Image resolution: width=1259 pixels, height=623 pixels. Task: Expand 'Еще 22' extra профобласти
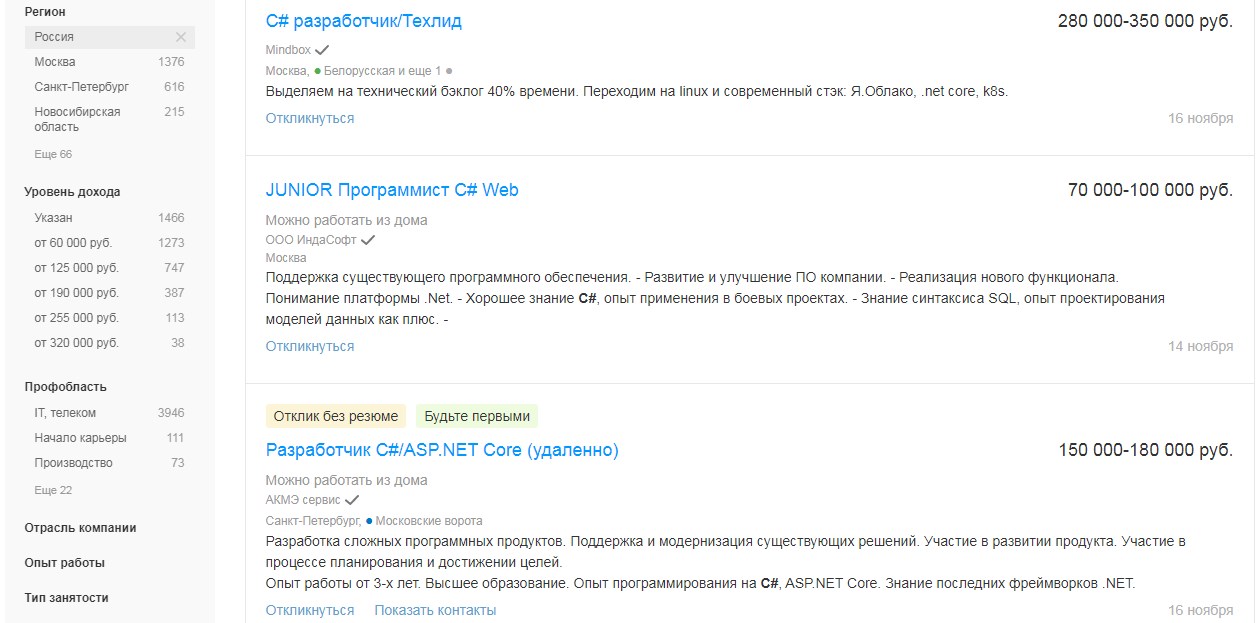coord(34,490)
